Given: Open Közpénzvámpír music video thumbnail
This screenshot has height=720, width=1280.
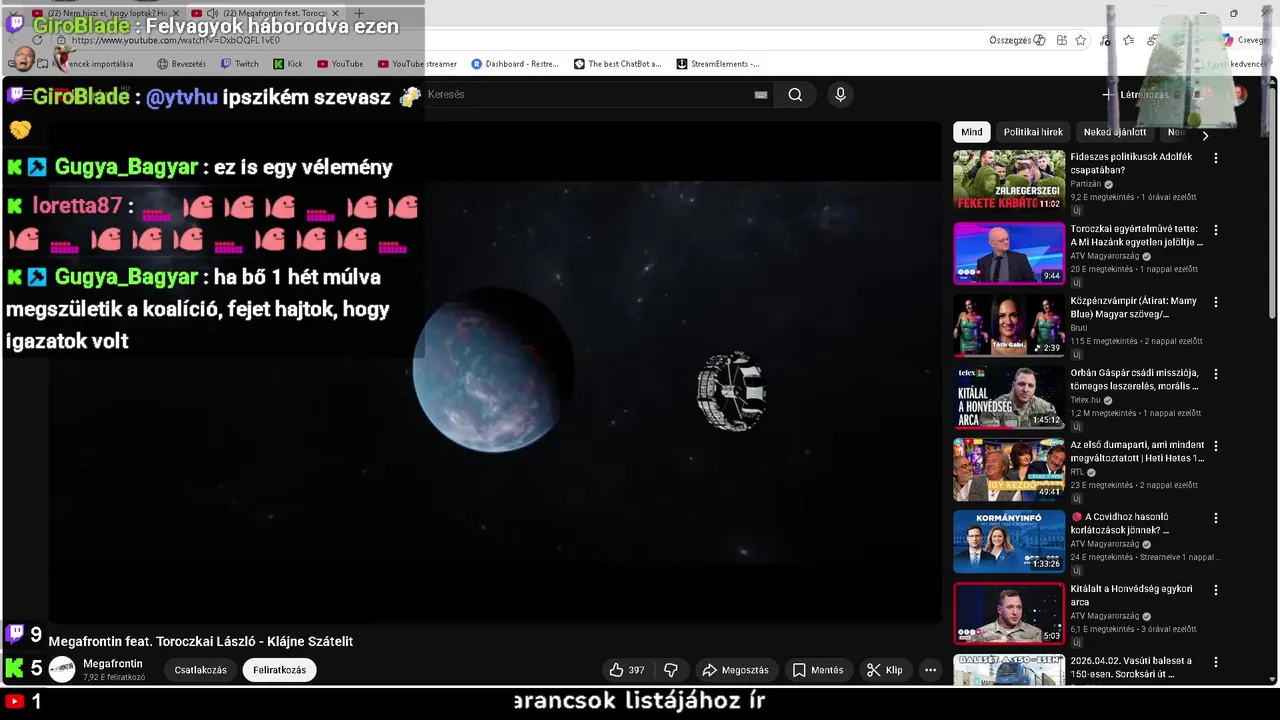Looking at the screenshot, I should (x=1009, y=325).
